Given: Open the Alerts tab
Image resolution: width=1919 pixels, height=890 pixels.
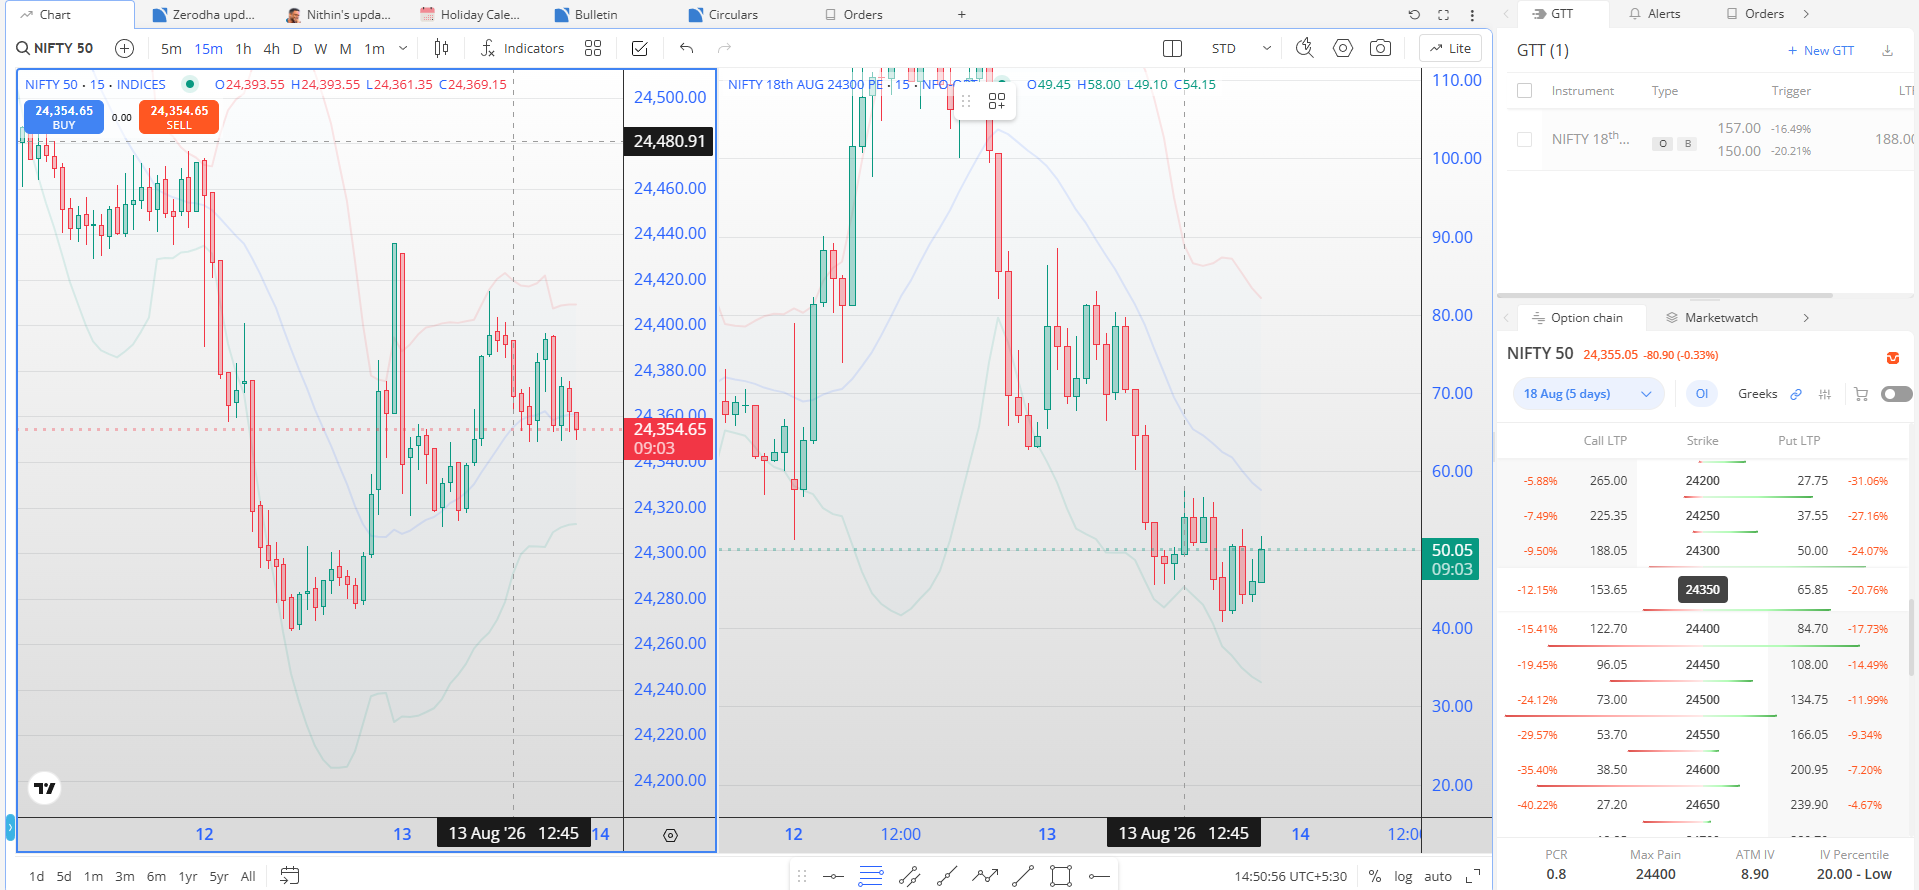Looking at the screenshot, I should point(1655,14).
